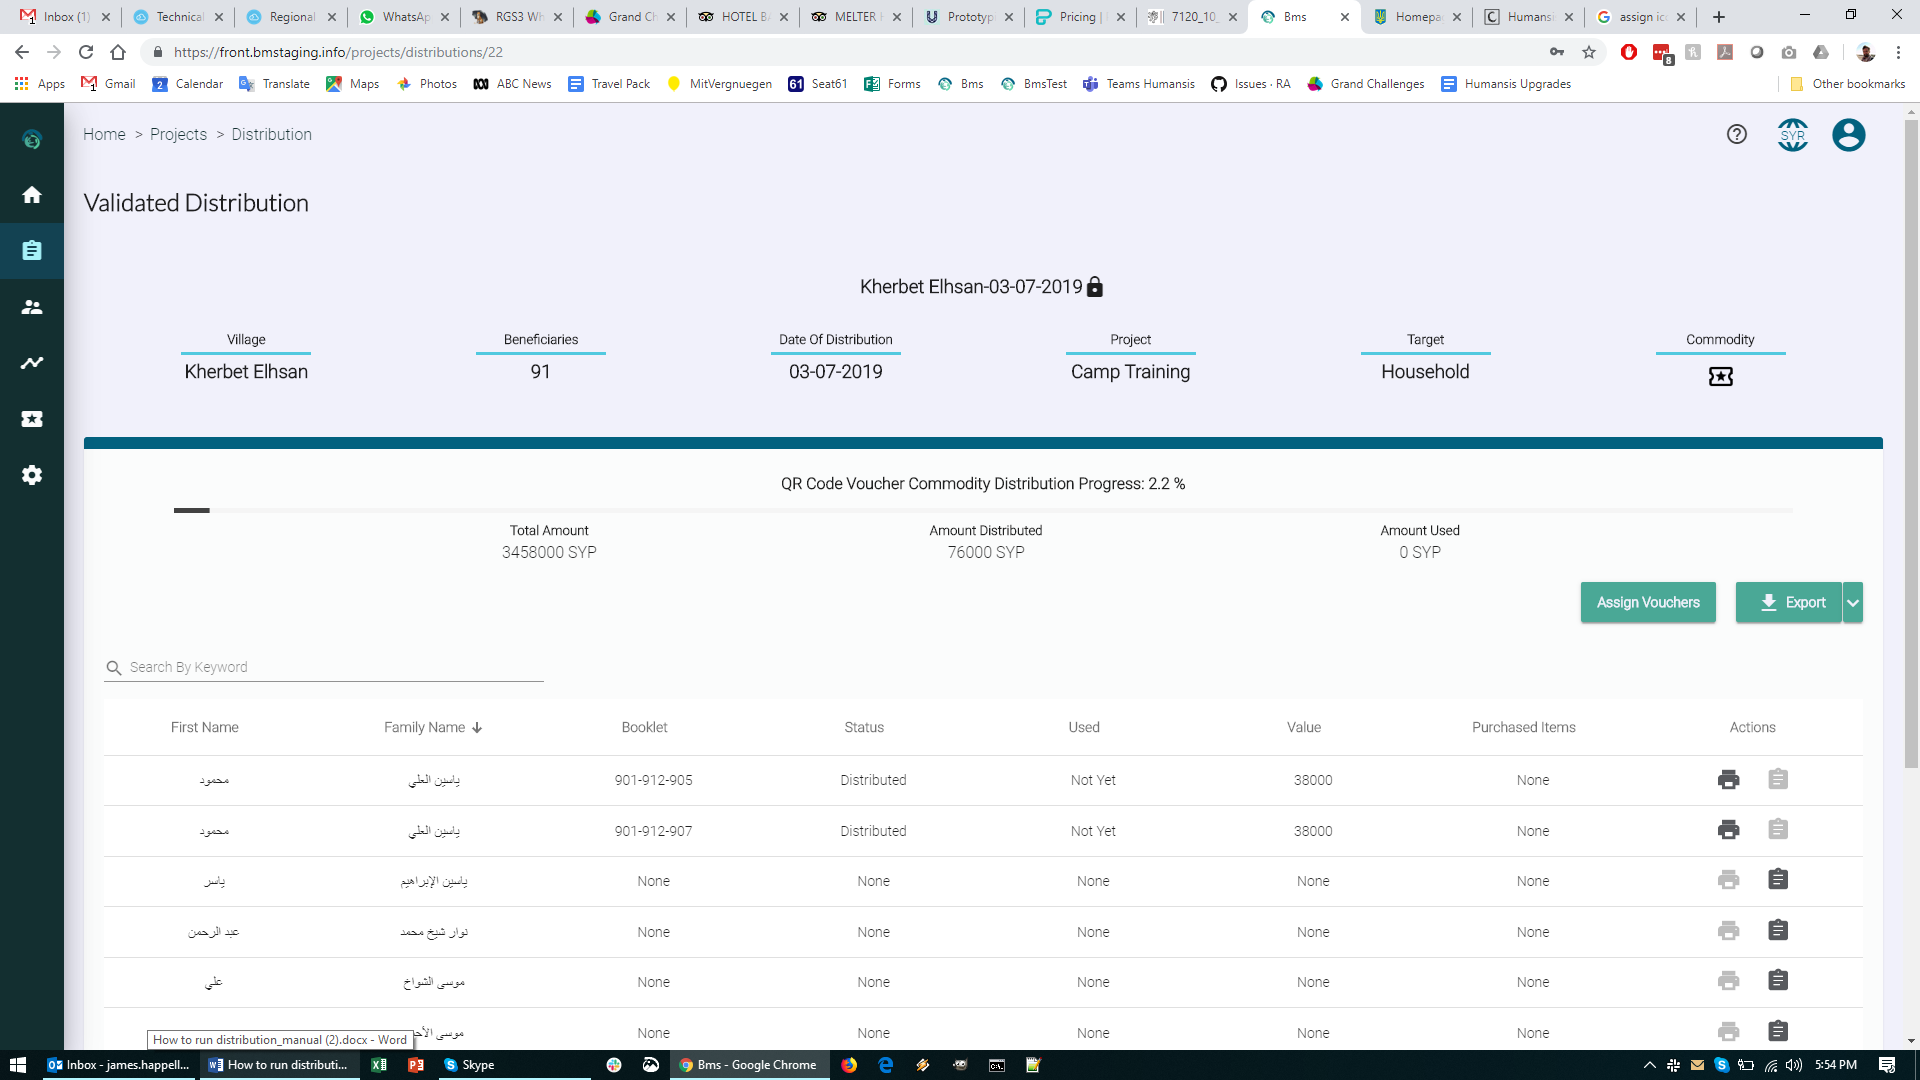Open the reports chart icon in sidebar
The image size is (1920, 1080).
tap(32, 363)
